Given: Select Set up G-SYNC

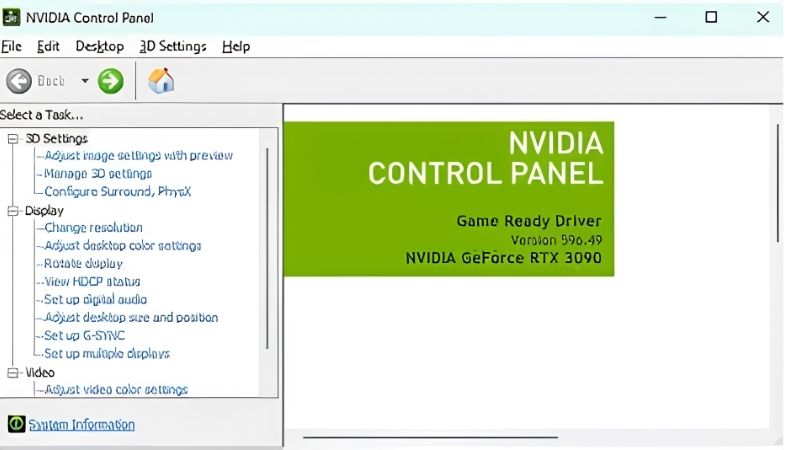Looking at the screenshot, I should tap(84, 335).
